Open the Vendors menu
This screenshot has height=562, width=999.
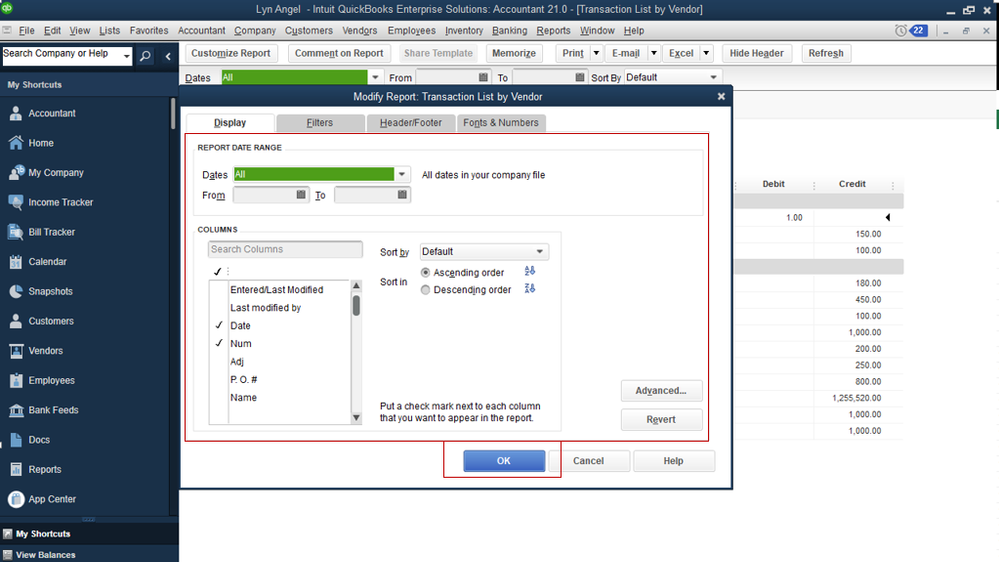pyautogui.click(x=359, y=31)
